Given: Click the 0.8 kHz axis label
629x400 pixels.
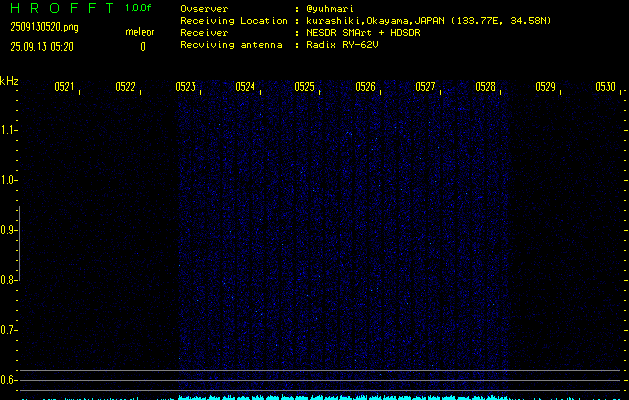Looking at the screenshot, I should pos(7,280).
